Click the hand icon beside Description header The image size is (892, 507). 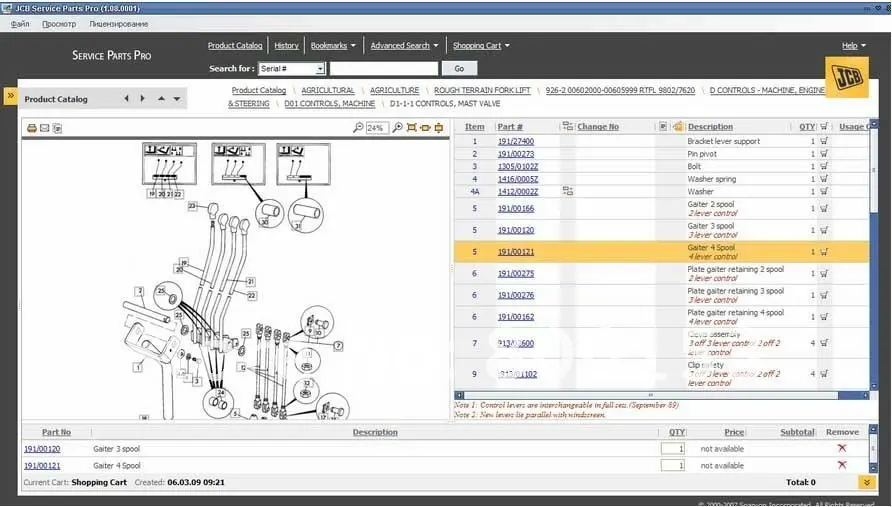[678, 126]
